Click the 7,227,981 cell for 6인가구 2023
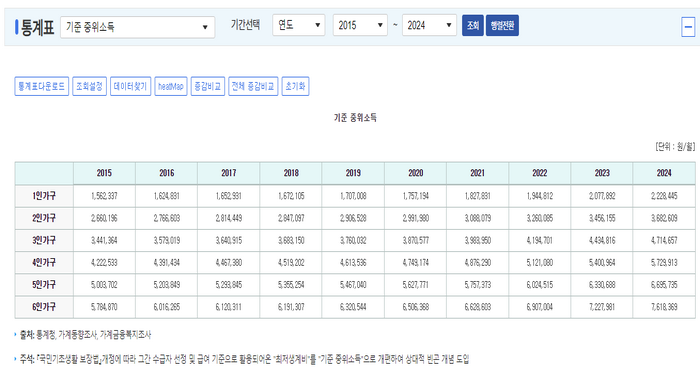Screen dimensions: 700x370 [x=602, y=307]
